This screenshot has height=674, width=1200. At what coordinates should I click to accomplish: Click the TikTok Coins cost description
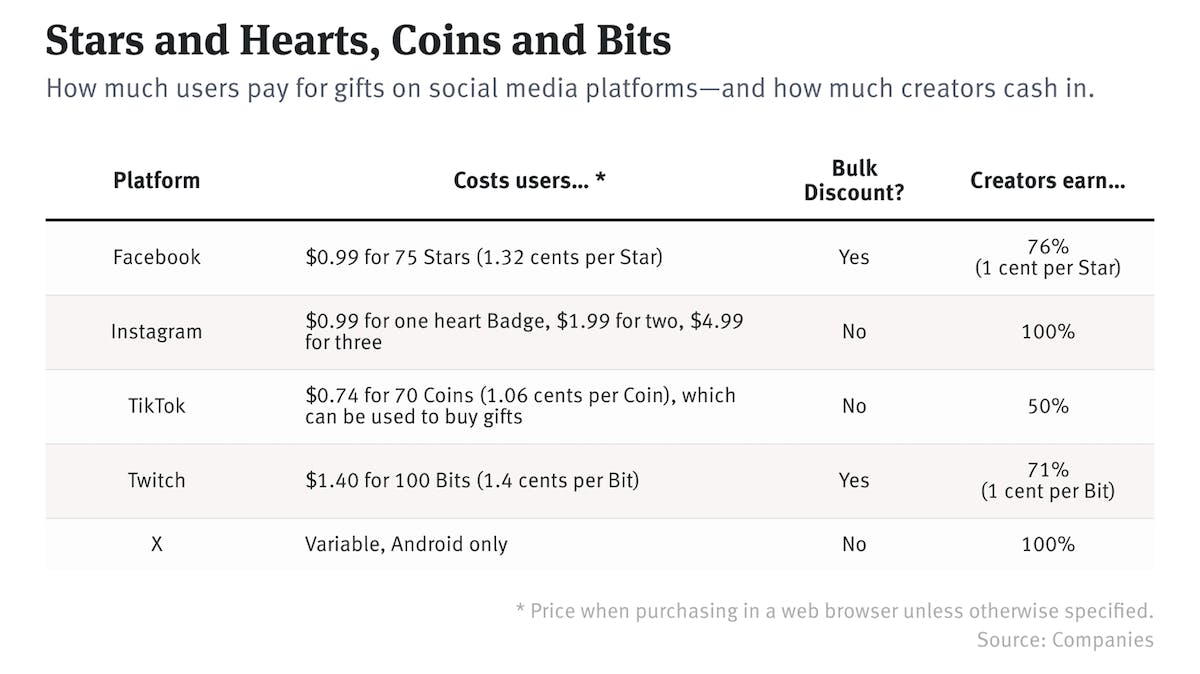pos(520,406)
